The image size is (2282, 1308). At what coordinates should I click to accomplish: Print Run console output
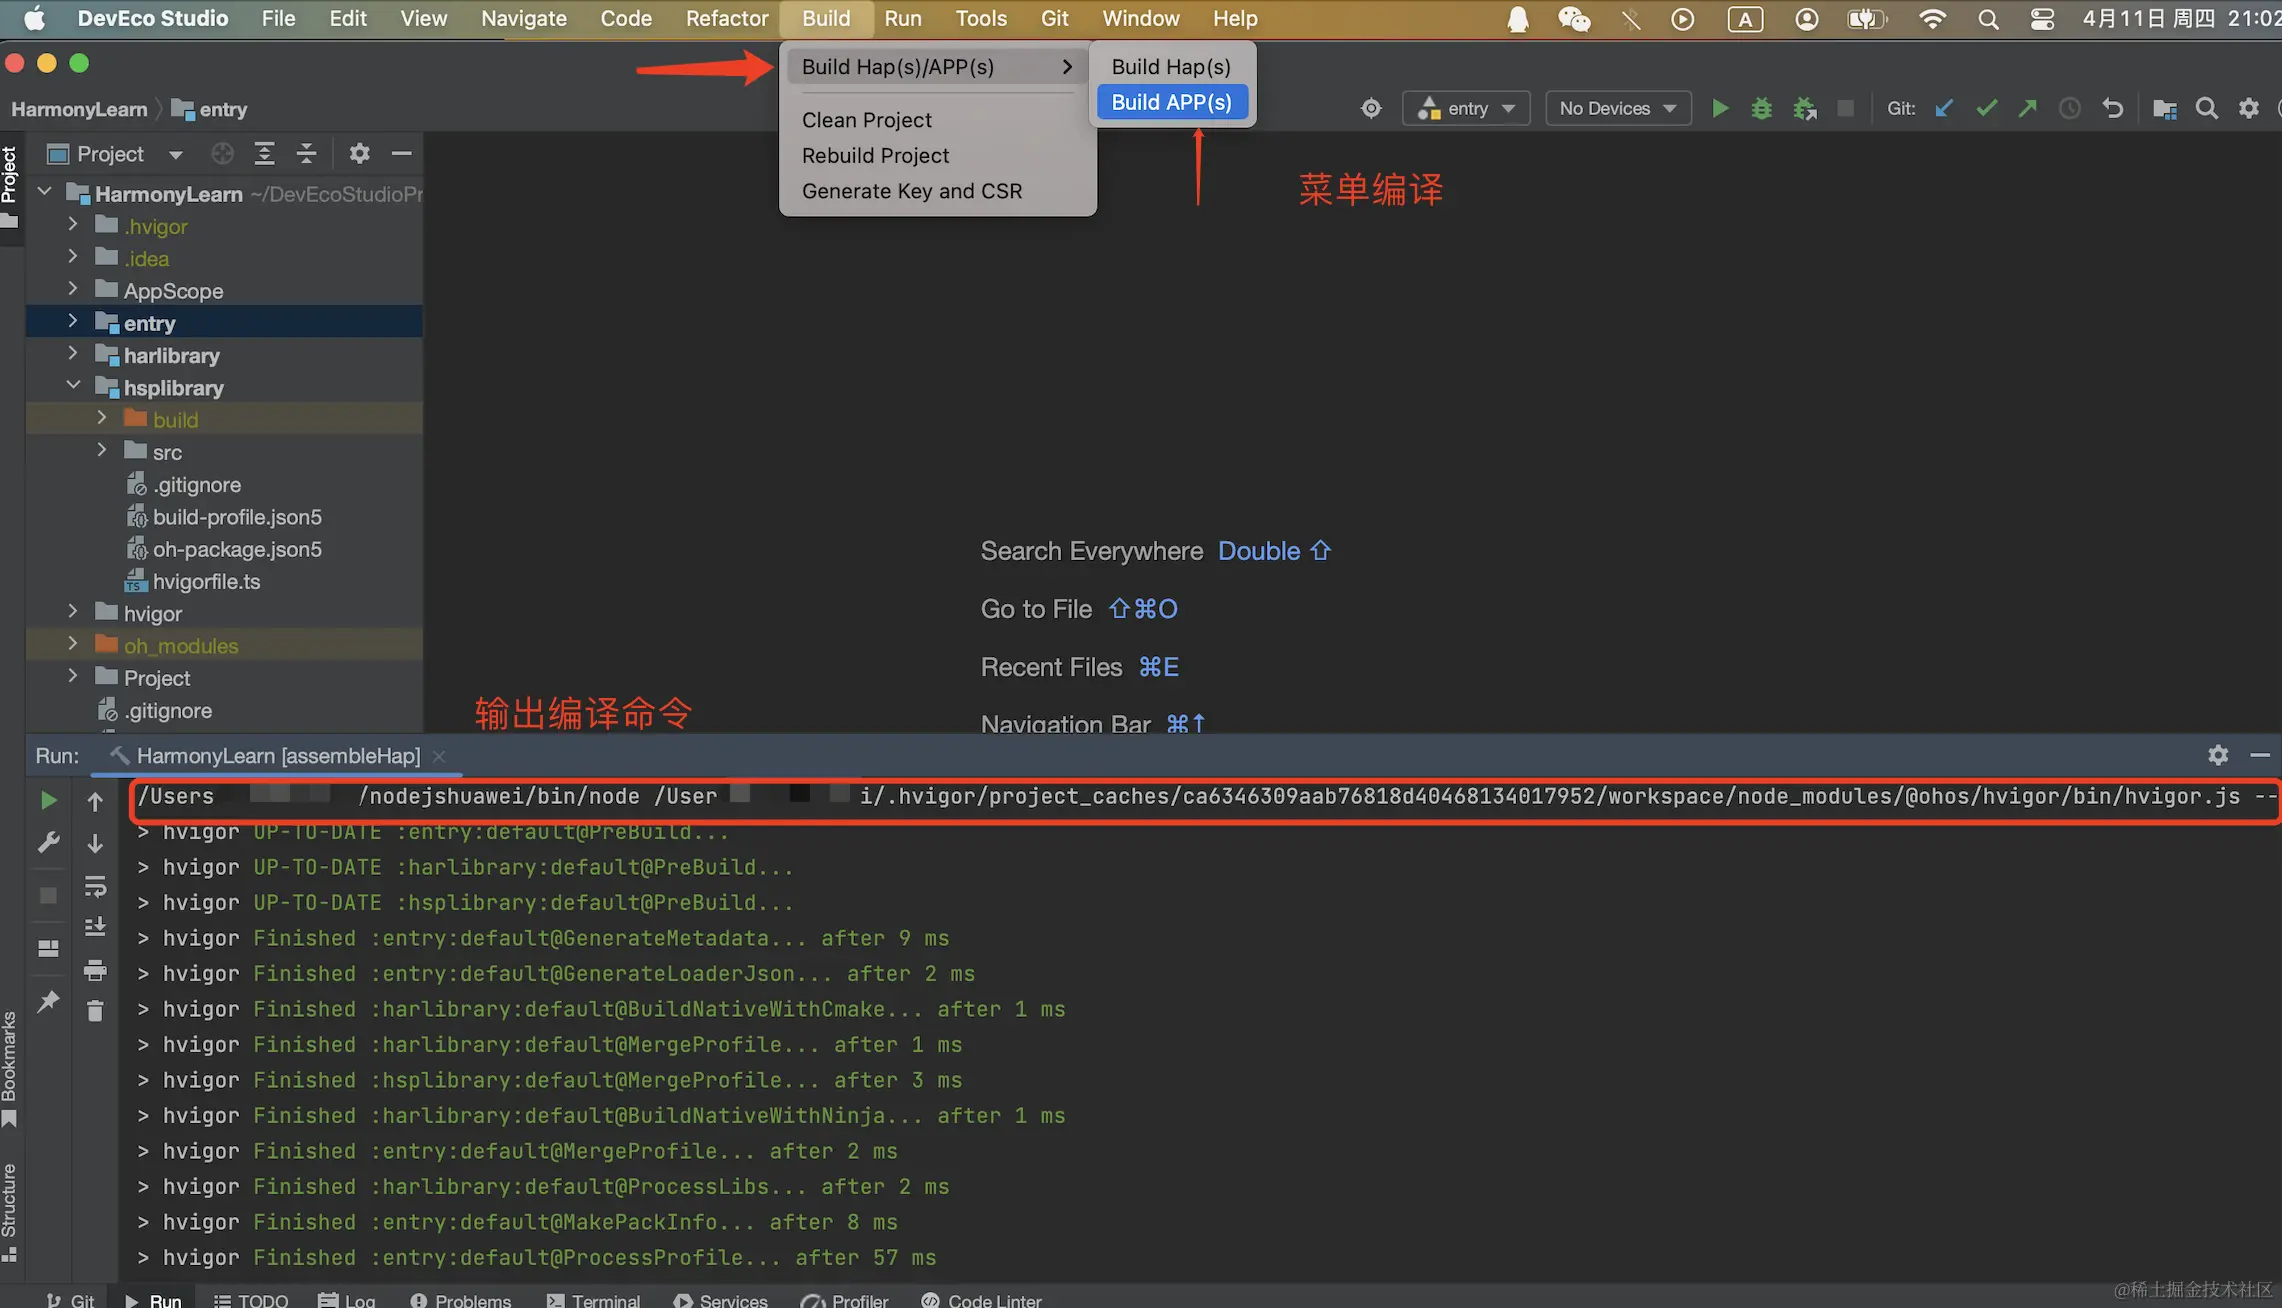[95, 969]
